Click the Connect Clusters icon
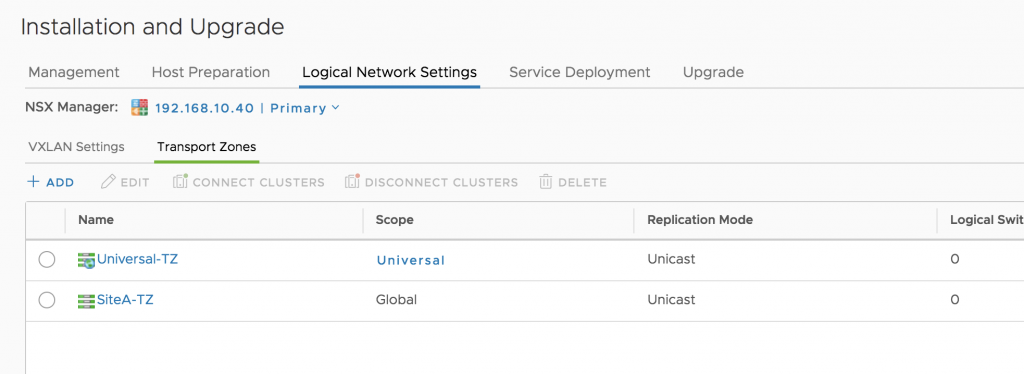Viewport: 1024px width, 374px height. [x=180, y=181]
